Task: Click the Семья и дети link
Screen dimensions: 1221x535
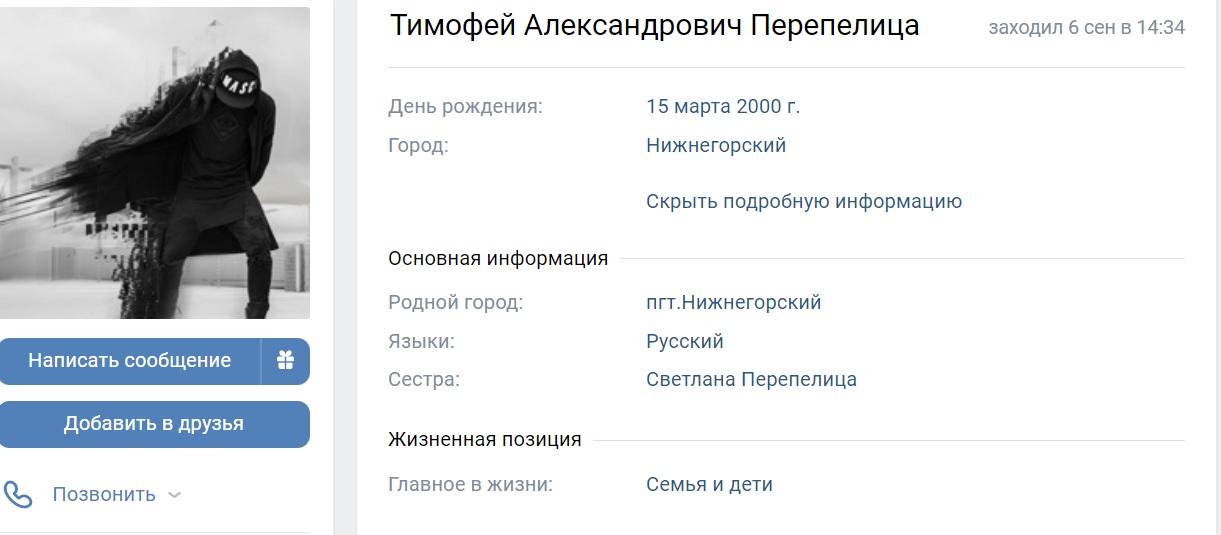Action: click(x=709, y=485)
